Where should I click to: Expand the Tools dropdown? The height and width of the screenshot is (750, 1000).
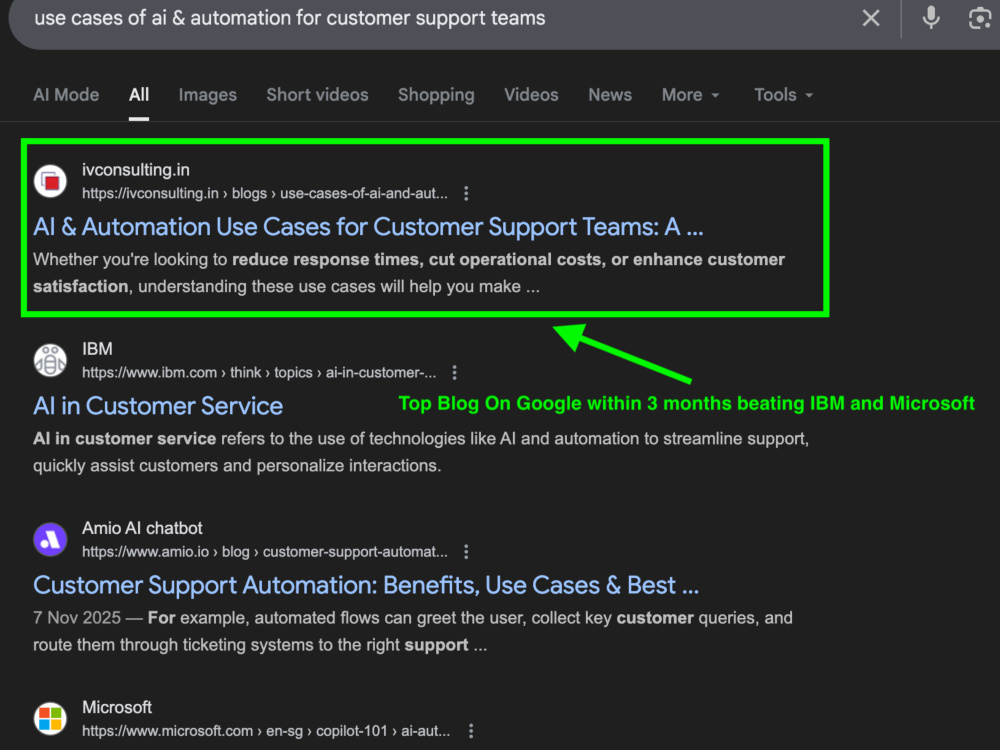[x=784, y=95]
